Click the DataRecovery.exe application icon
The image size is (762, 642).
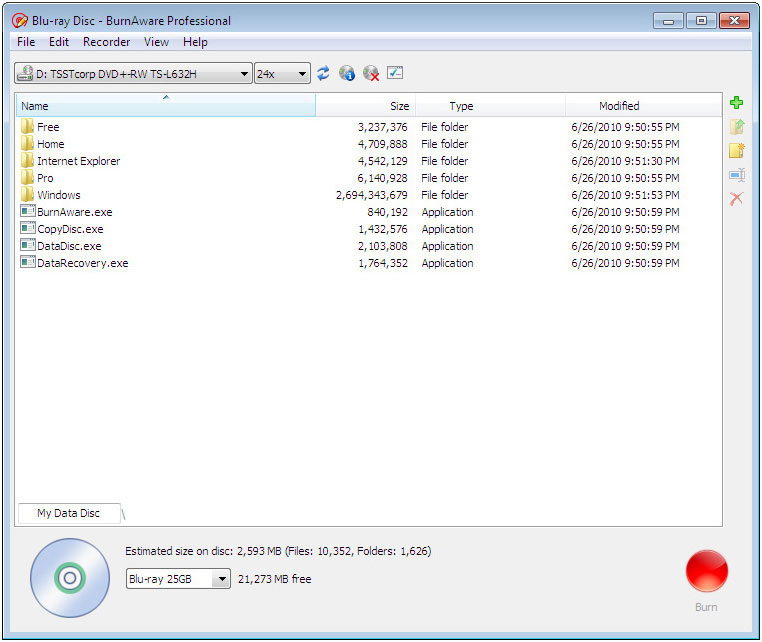[28, 262]
